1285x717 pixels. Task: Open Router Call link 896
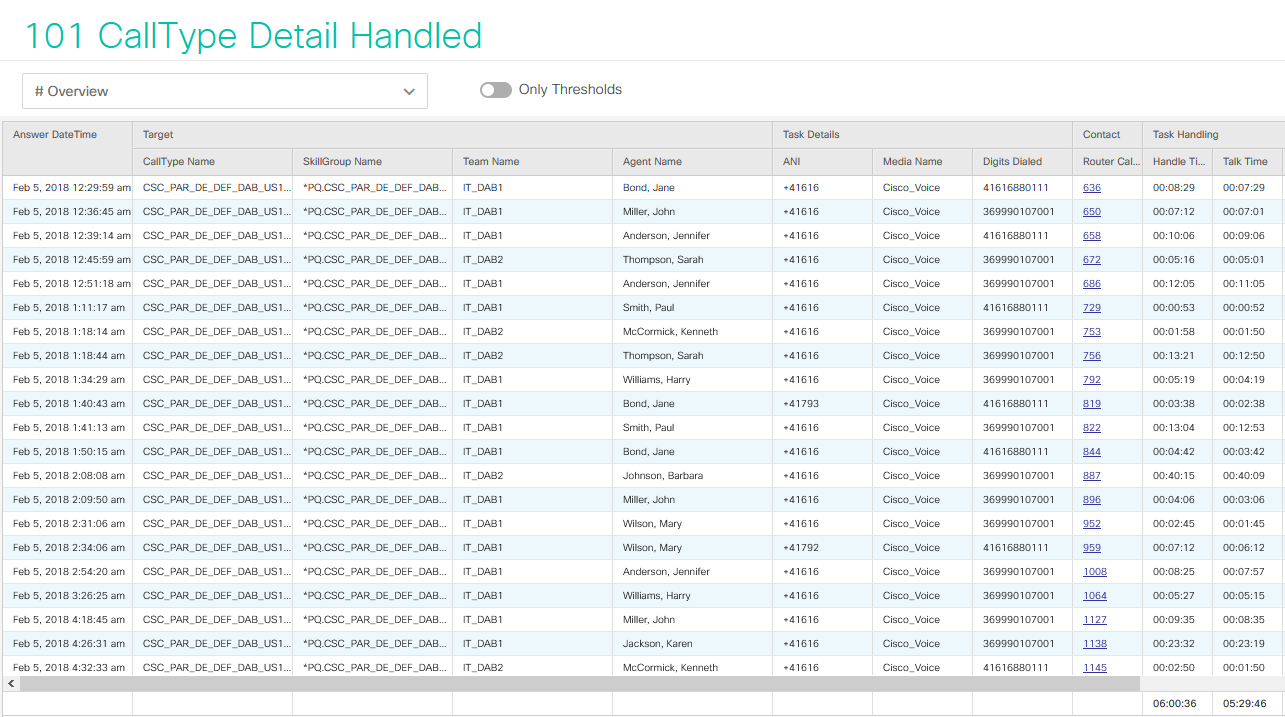click(x=1092, y=500)
